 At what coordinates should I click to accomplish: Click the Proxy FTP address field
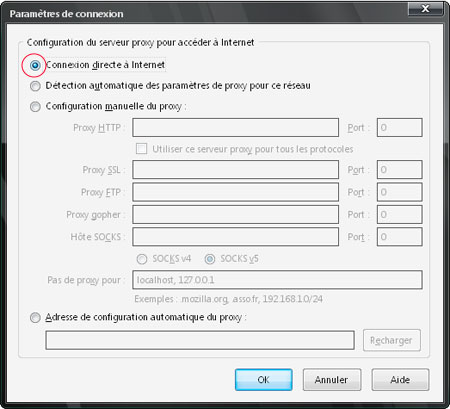(x=235, y=192)
